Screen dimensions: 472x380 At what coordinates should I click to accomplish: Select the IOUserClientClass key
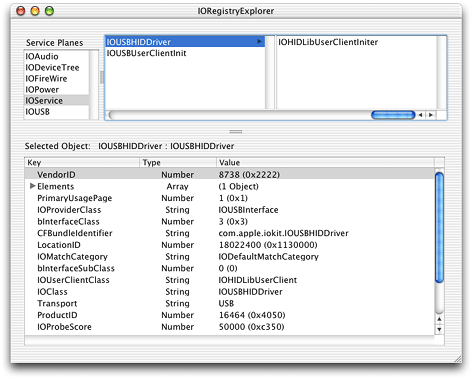(x=73, y=280)
